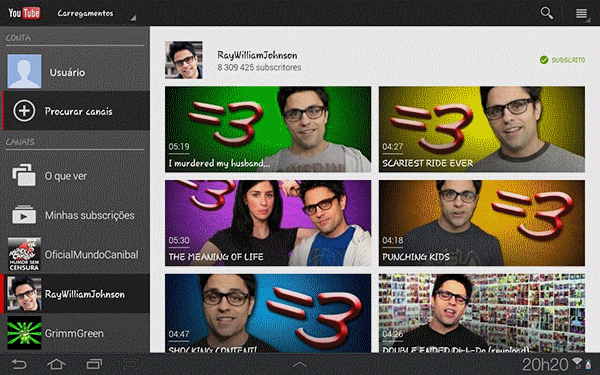Play THE MEANING OF LIFE video

(268, 223)
